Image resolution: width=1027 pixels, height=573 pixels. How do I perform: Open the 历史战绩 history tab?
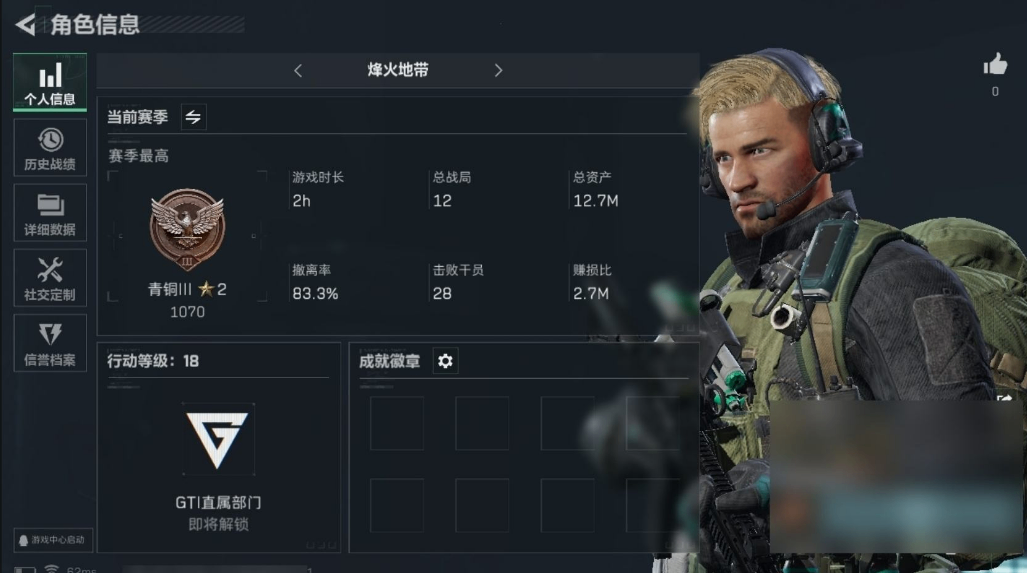click(50, 148)
